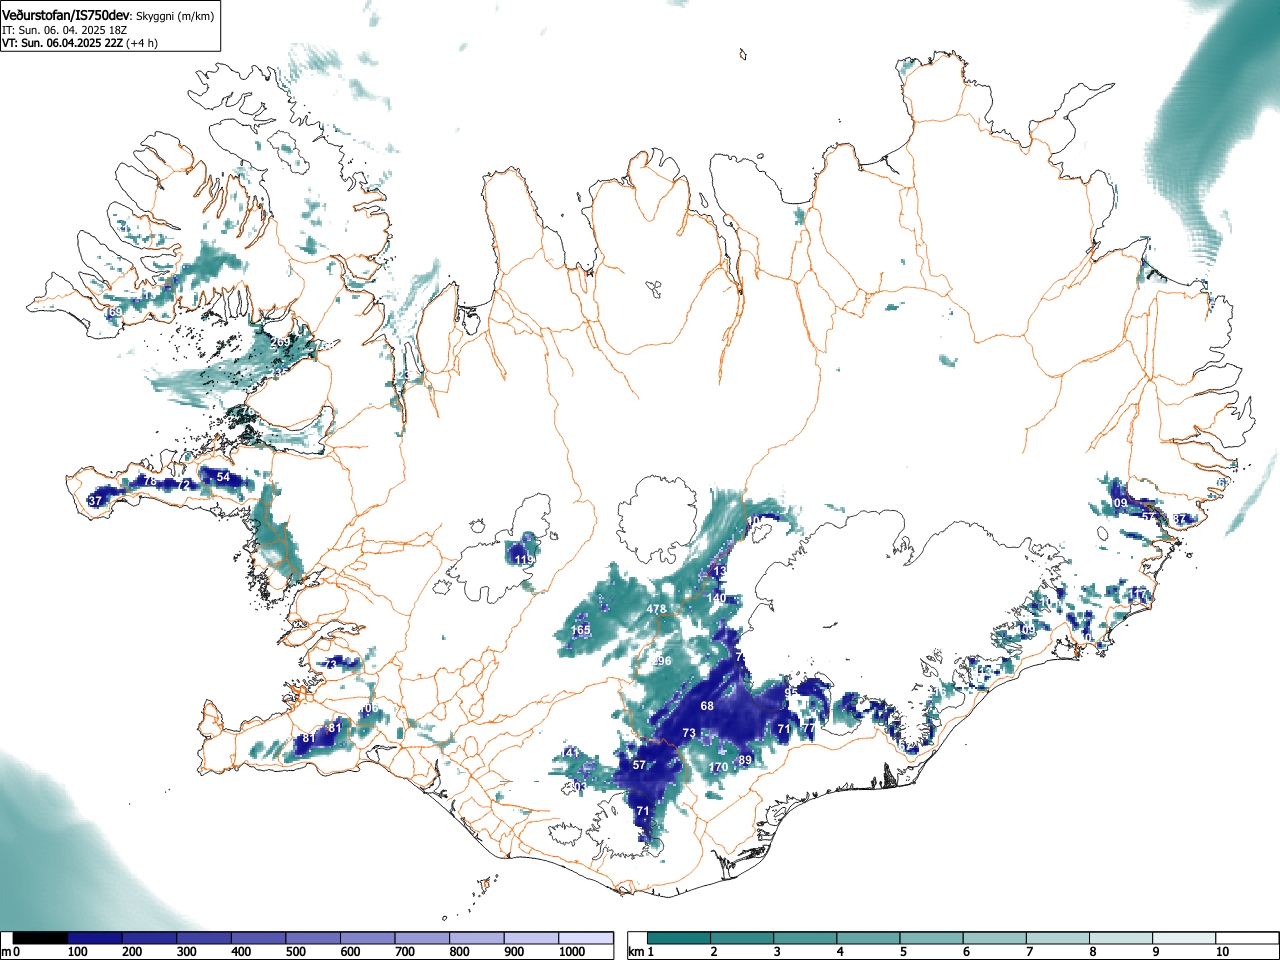The height and width of the screenshot is (960, 1280).
Task: Click the '87' value on east coast
Action: [x=1181, y=519]
